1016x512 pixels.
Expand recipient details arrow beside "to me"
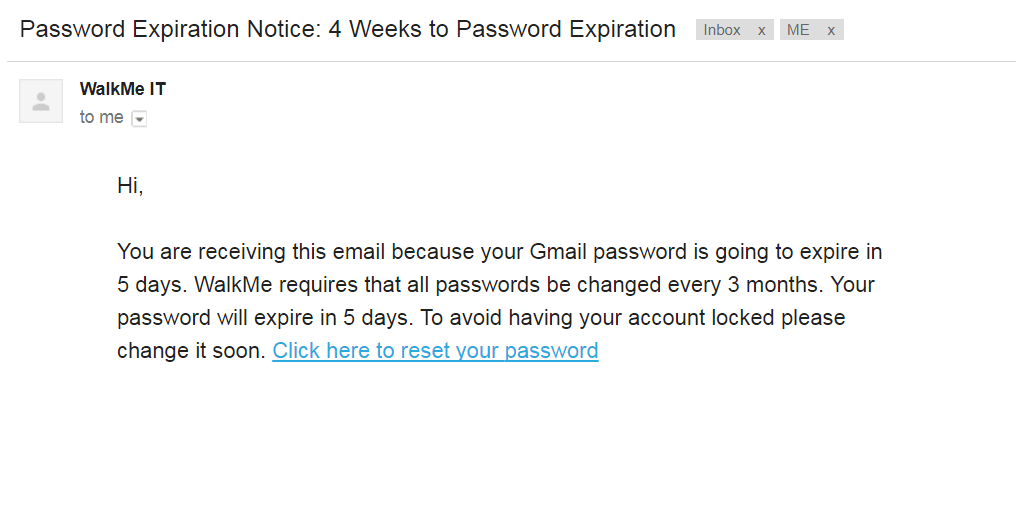[x=139, y=119]
